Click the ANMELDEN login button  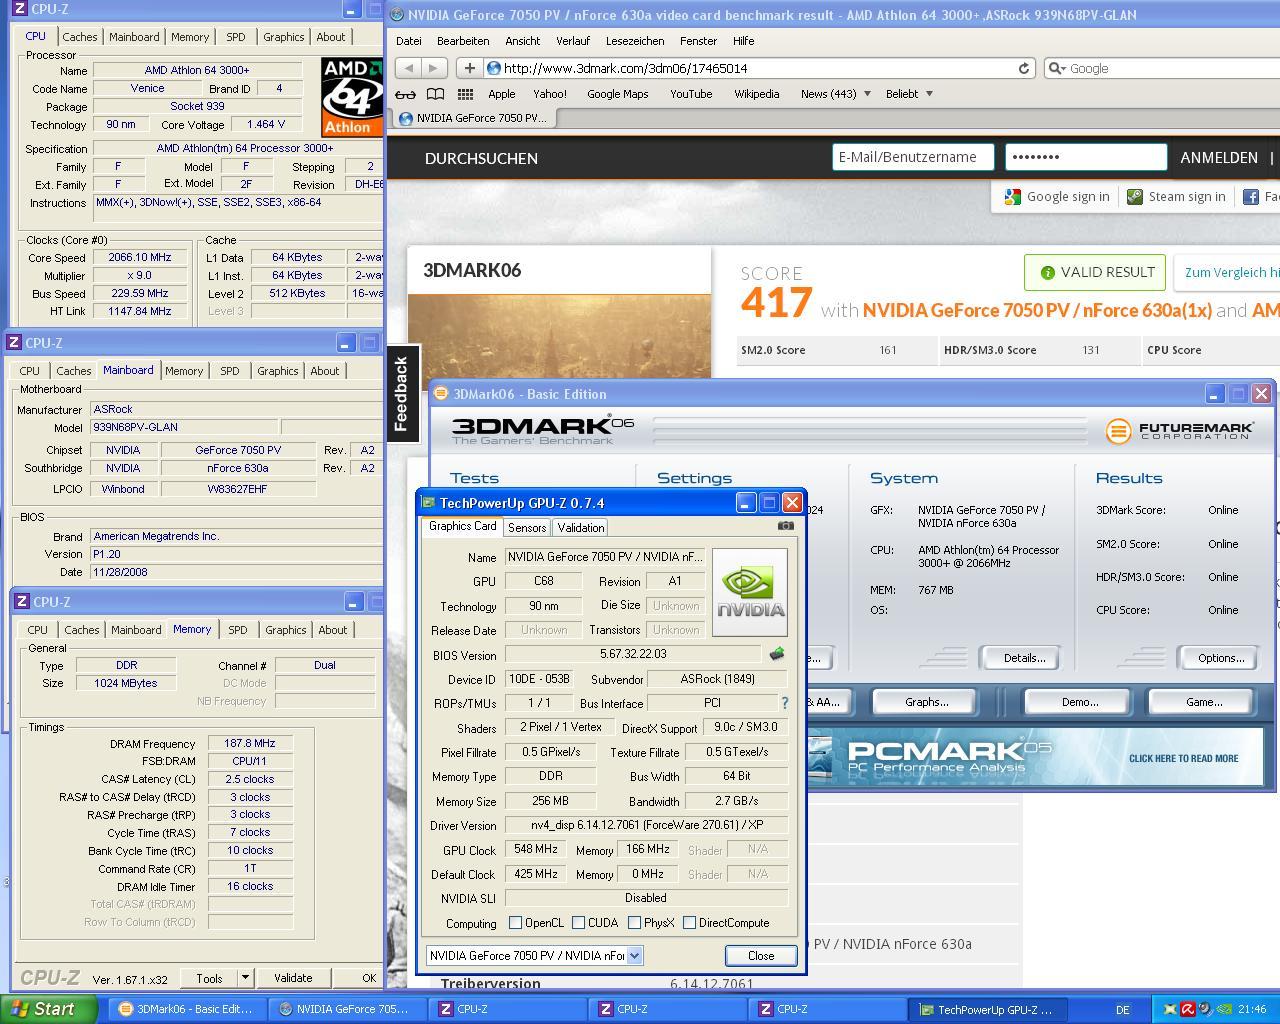coord(1219,158)
